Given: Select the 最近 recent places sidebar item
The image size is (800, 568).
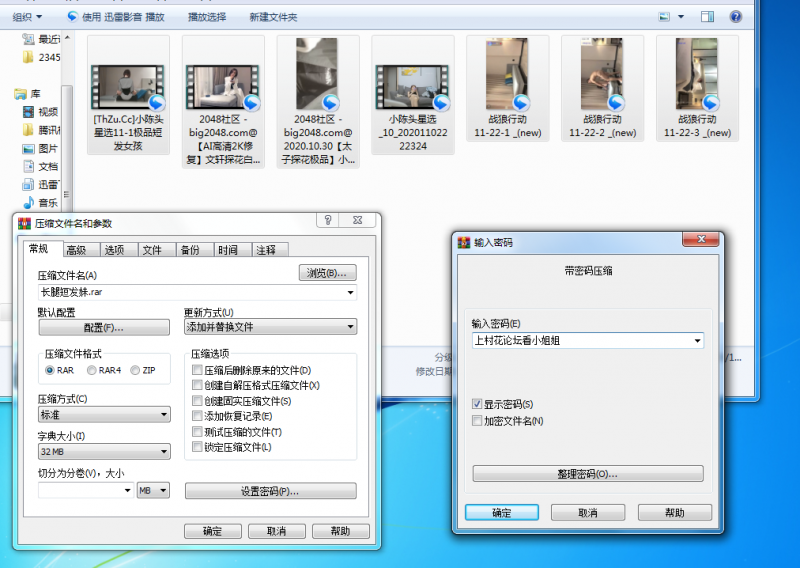Looking at the screenshot, I should 42,39.
